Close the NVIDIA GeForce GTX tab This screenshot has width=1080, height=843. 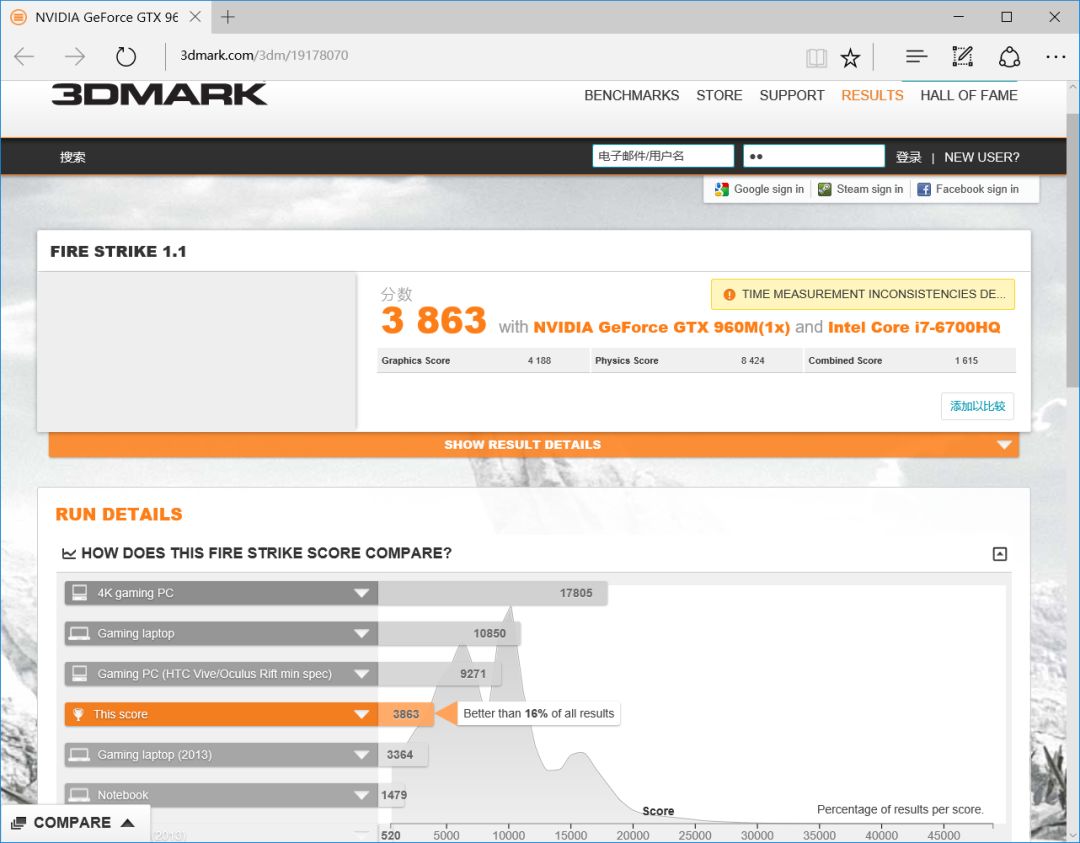(x=195, y=17)
